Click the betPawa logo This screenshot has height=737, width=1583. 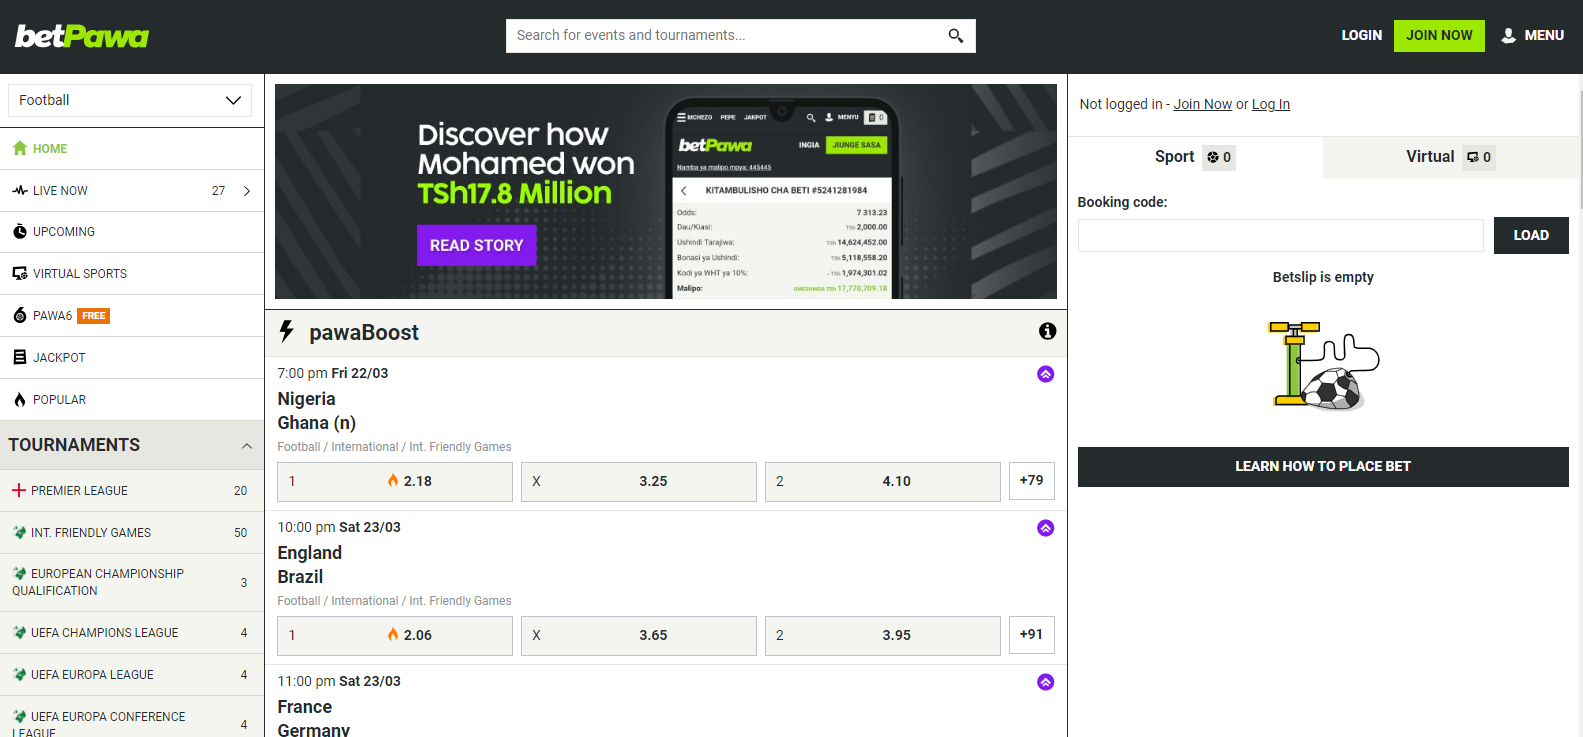click(82, 37)
